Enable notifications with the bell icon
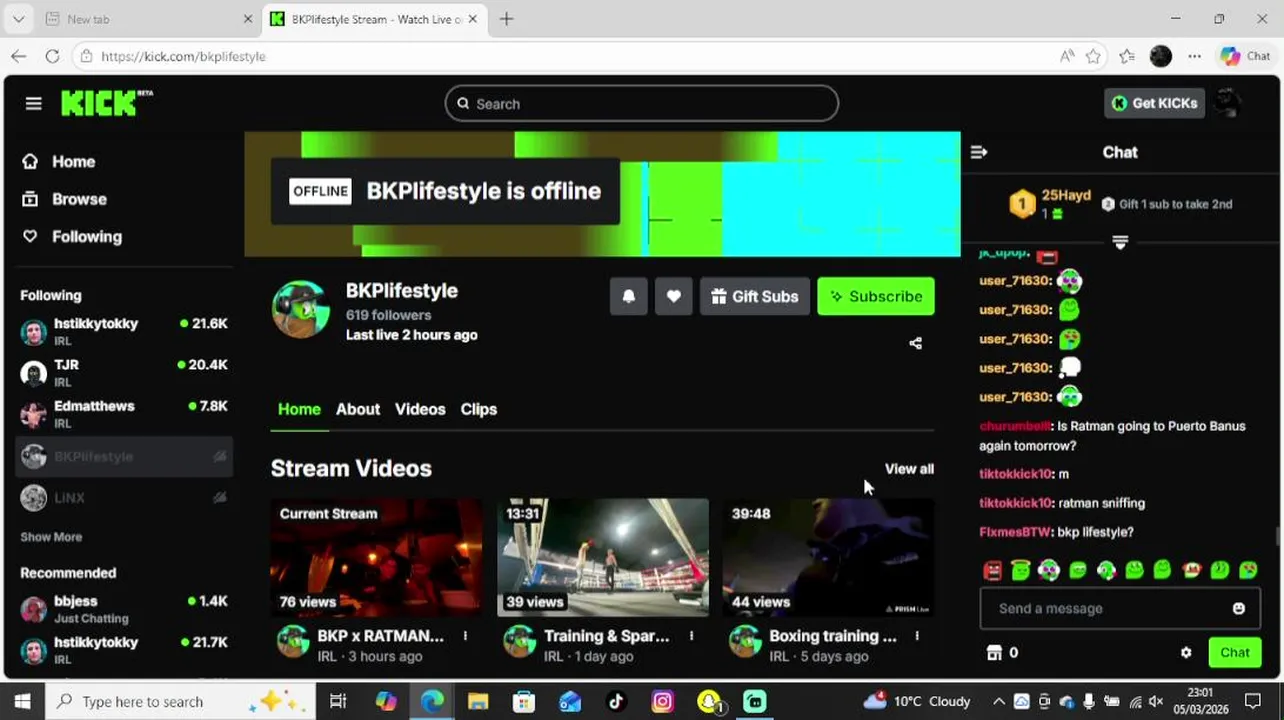 (628, 296)
